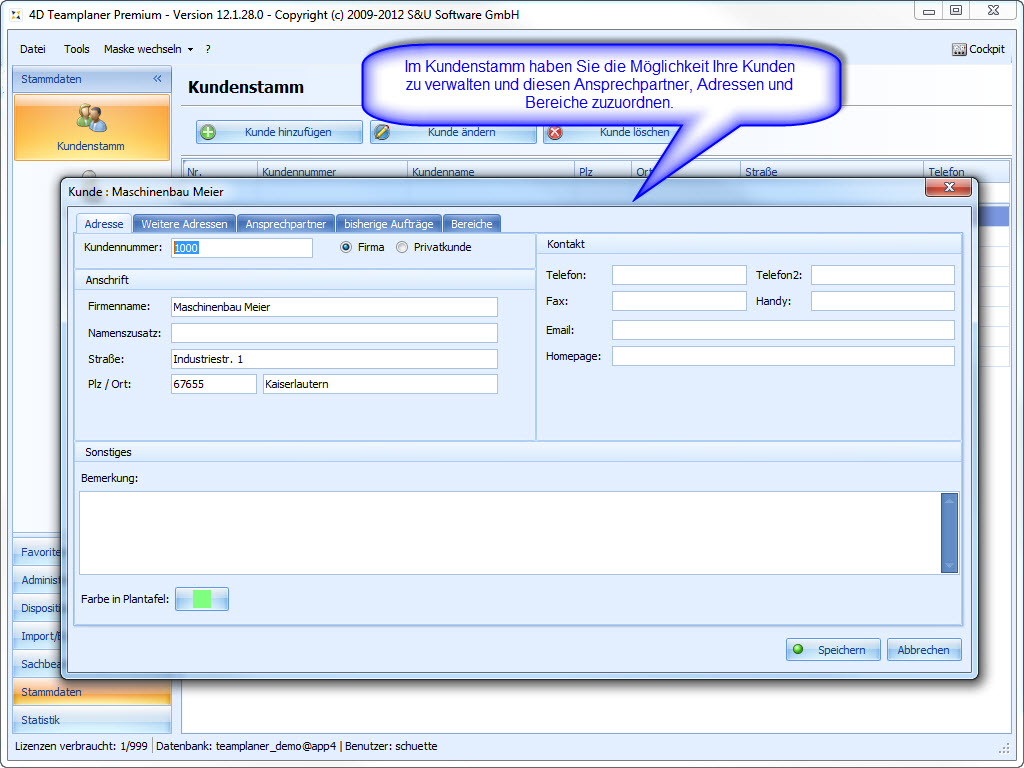The image size is (1024, 768).
Task: Select the Privatkunde radio button
Action: point(402,247)
